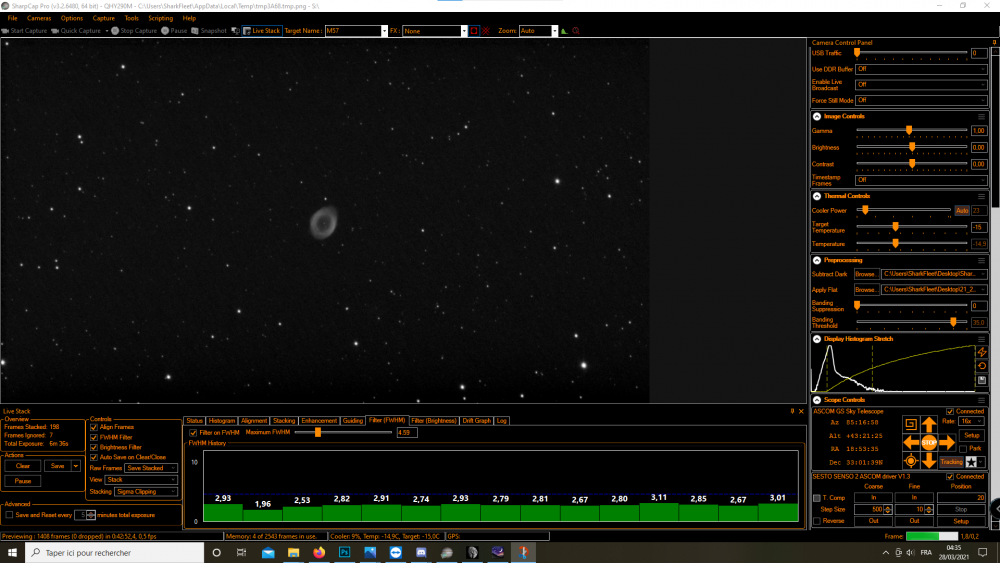This screenshot has width=1000, height=563.
Task: Pin the Live Stack panel
Action: (x=793, y=411)
